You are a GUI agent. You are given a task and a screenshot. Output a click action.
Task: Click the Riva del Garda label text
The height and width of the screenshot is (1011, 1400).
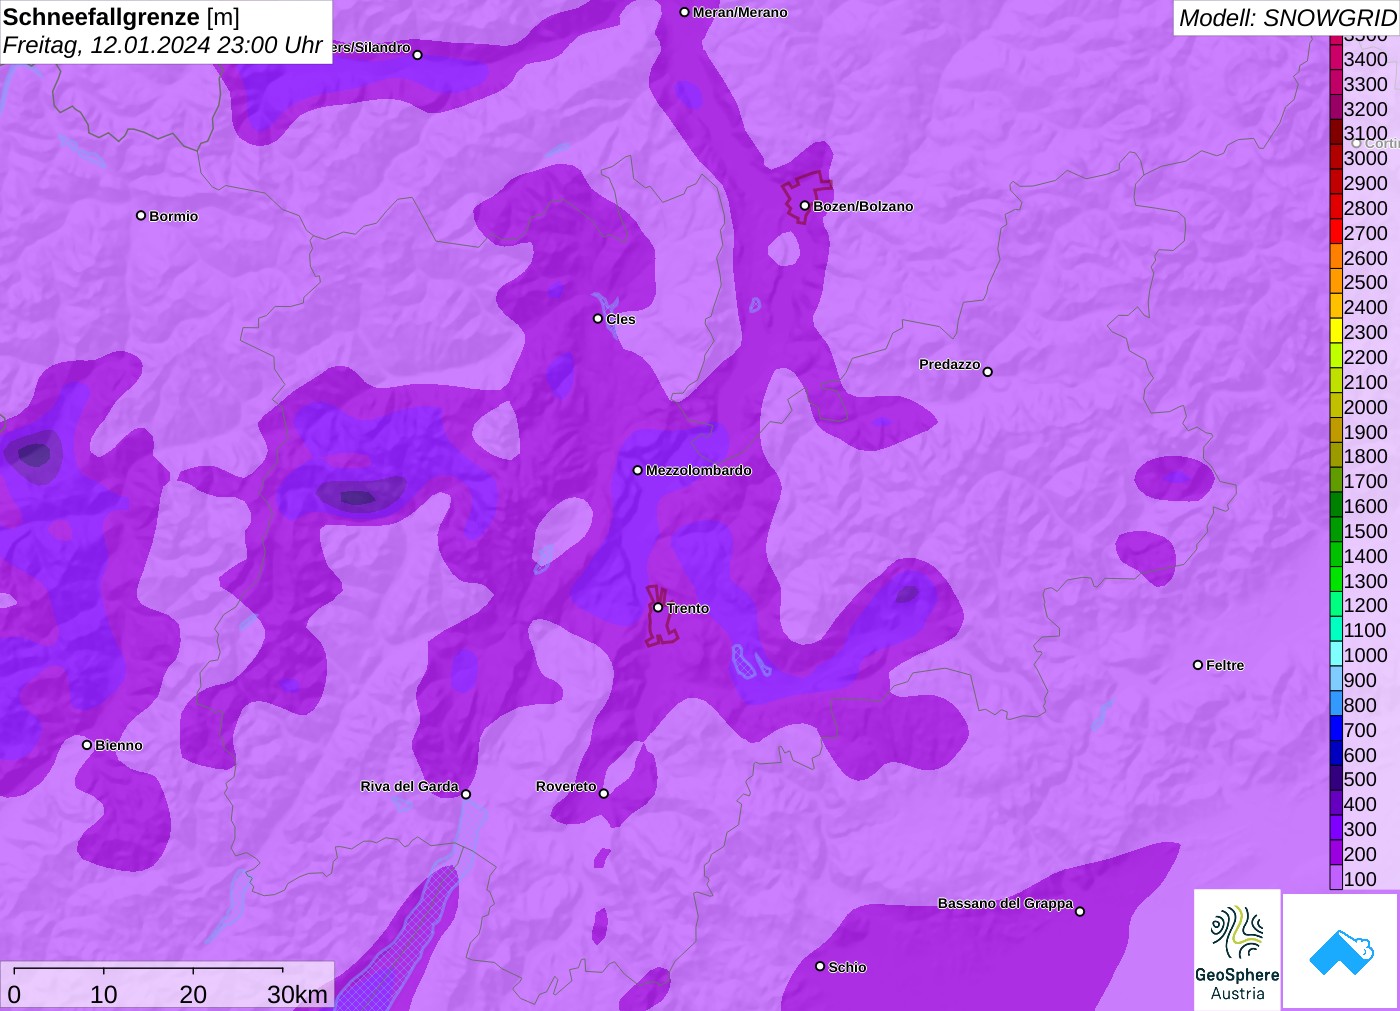click(409, 786)
